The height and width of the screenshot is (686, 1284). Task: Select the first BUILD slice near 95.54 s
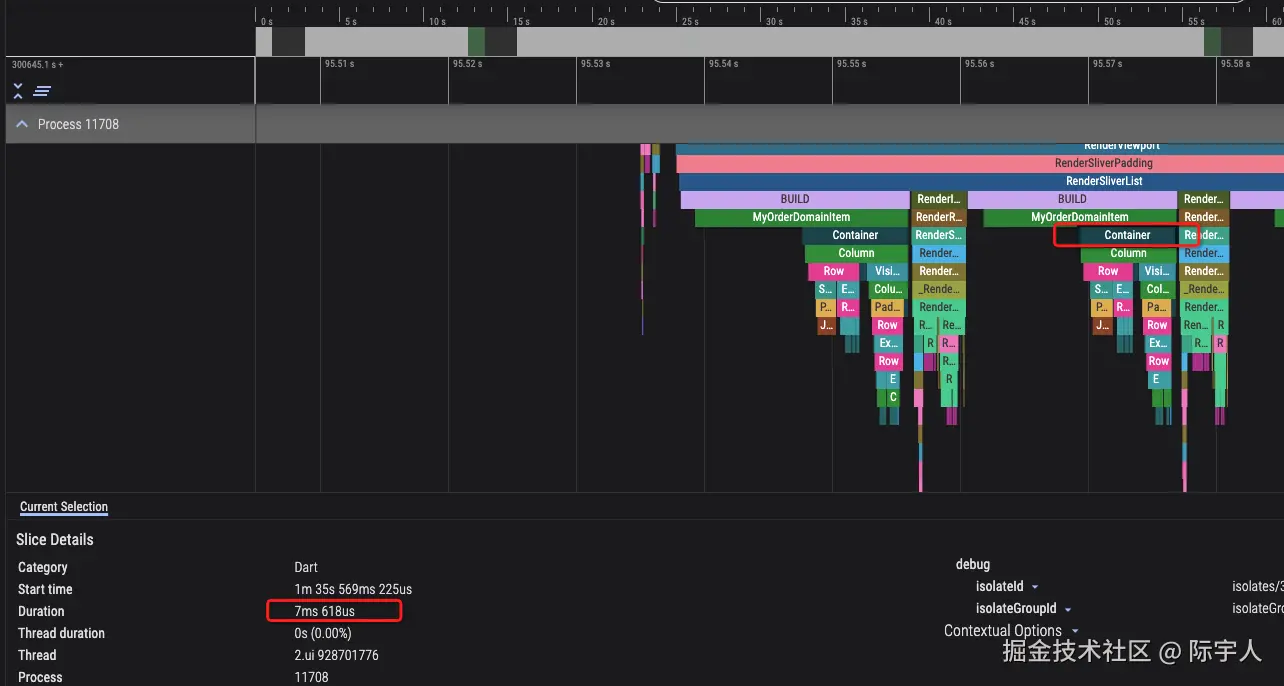(795, 199)
